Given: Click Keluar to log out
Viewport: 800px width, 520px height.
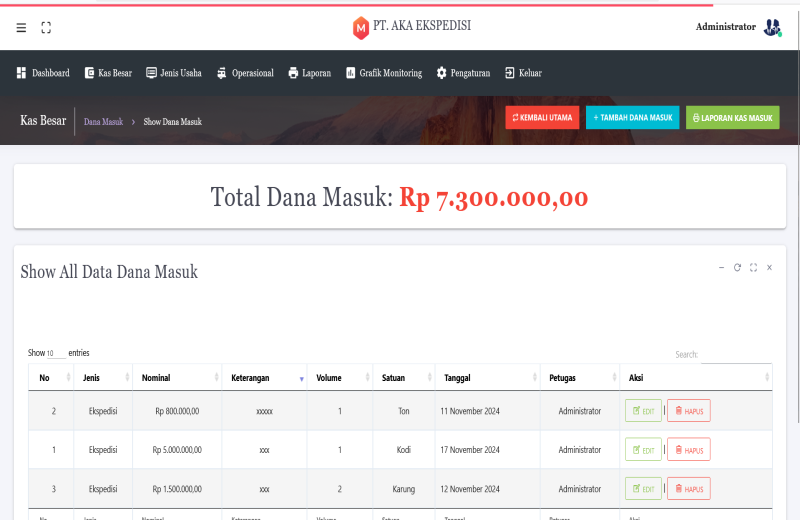Looking at the screenshot, I should pyautogui.click(x=523, y=73).
